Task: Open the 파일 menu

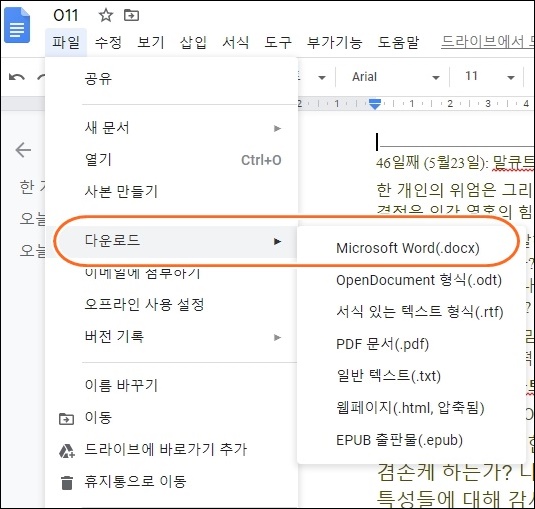Action: coord(66,42)
